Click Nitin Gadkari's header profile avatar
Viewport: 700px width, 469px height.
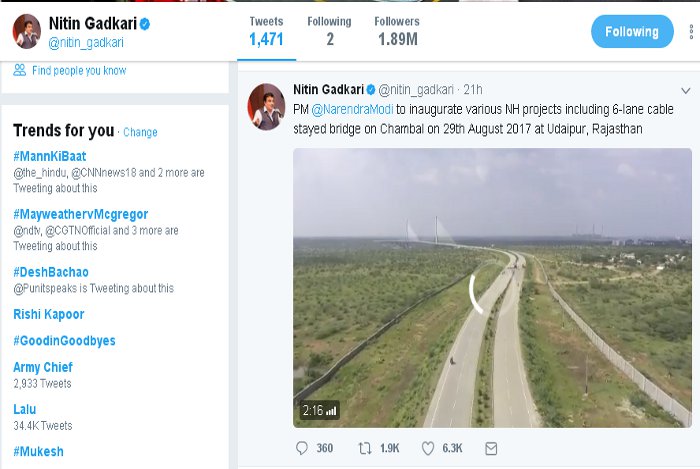pos(26,32)
